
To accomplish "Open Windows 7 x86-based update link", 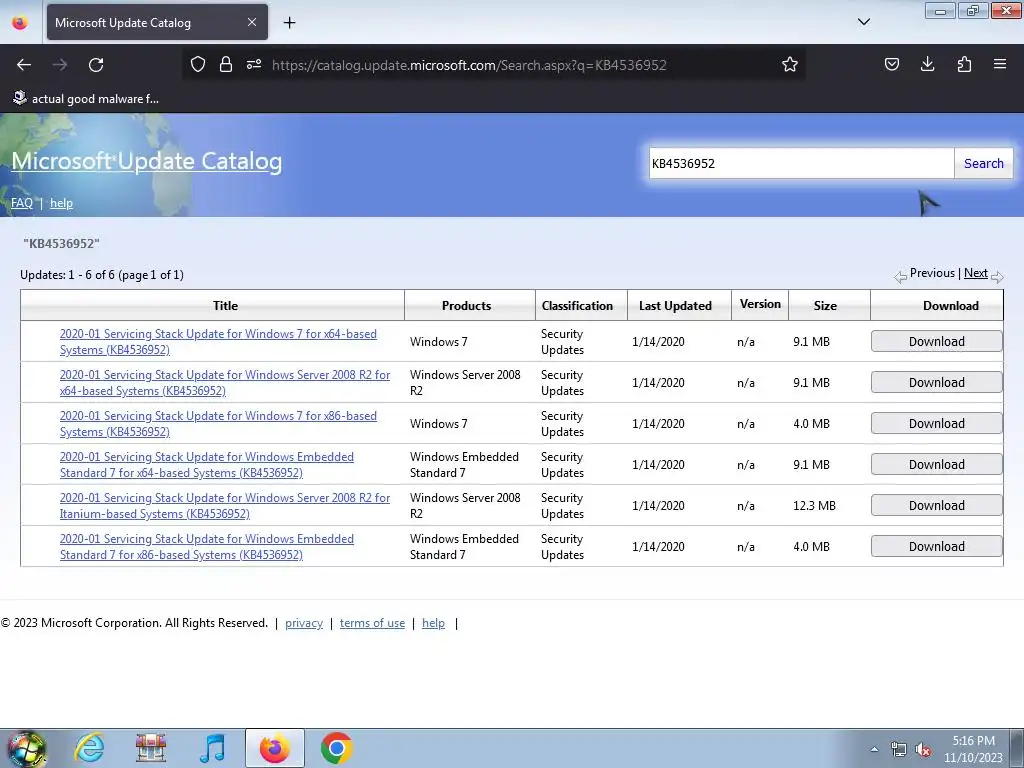I will (218, 424).
